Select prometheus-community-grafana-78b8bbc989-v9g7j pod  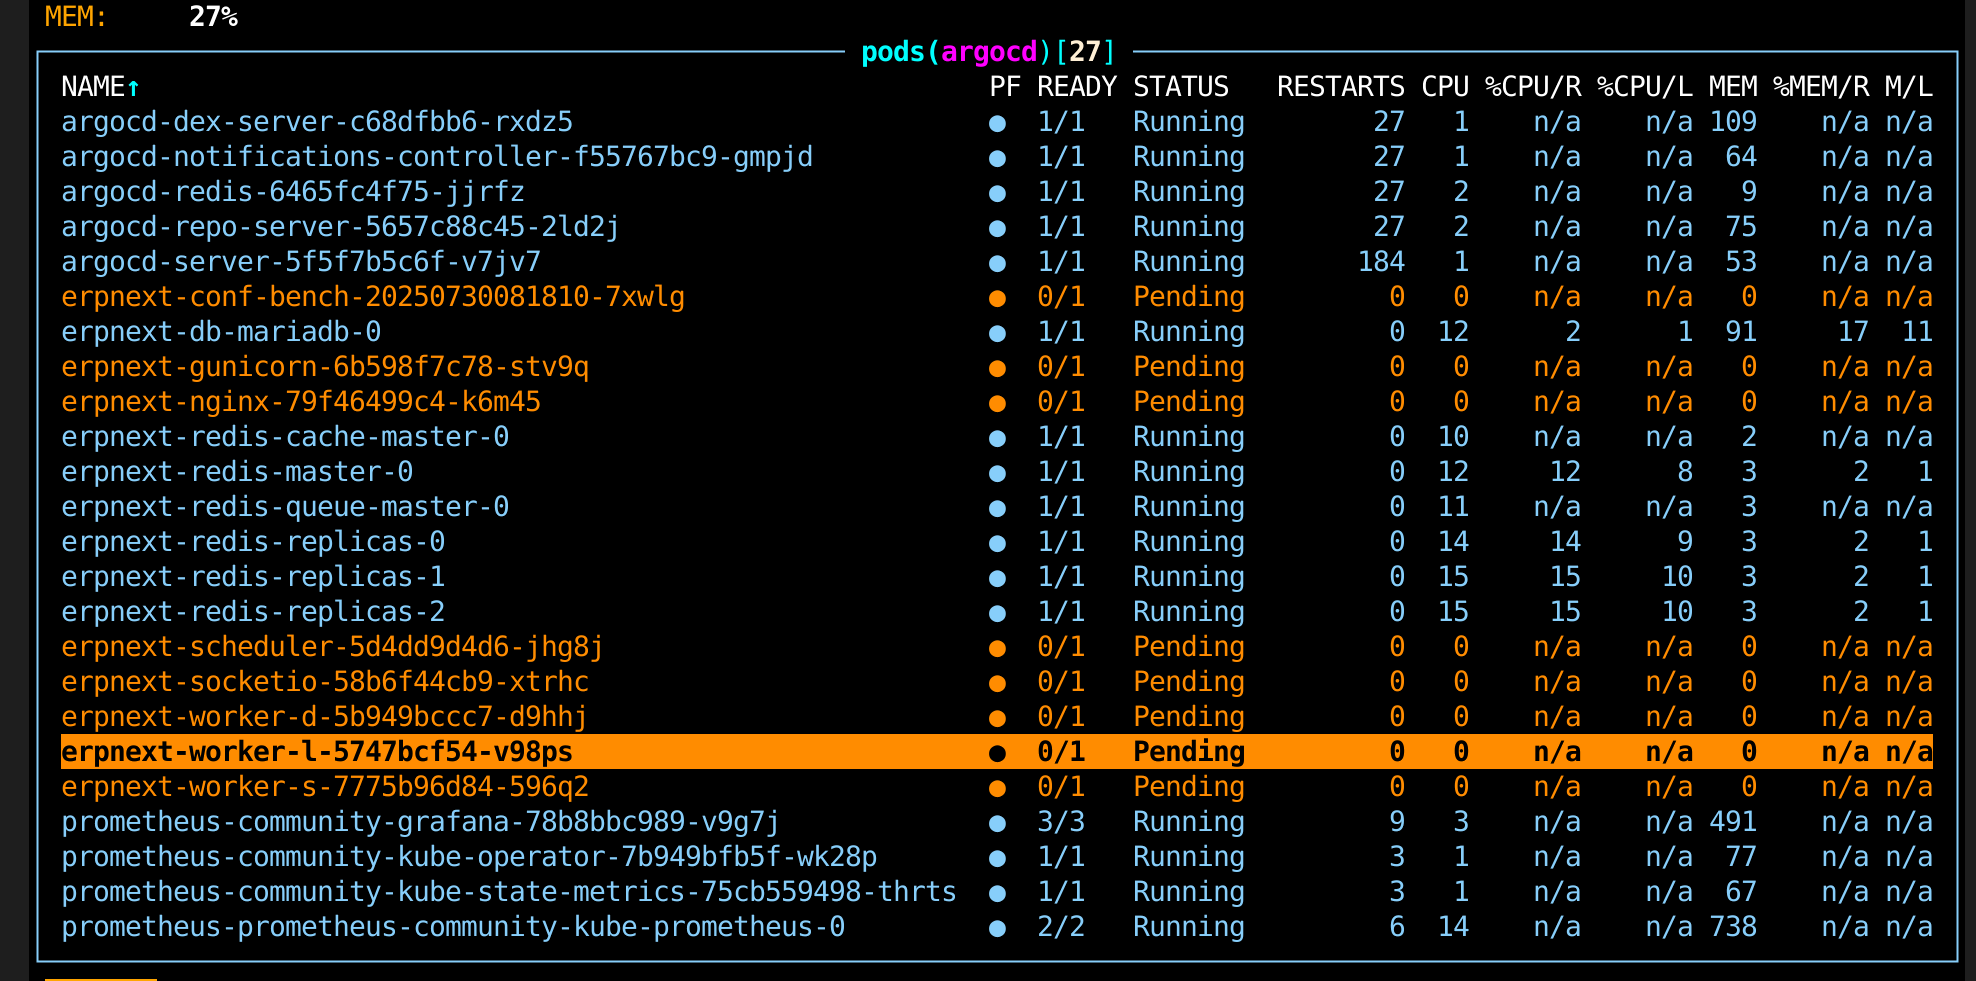point(997,822)
